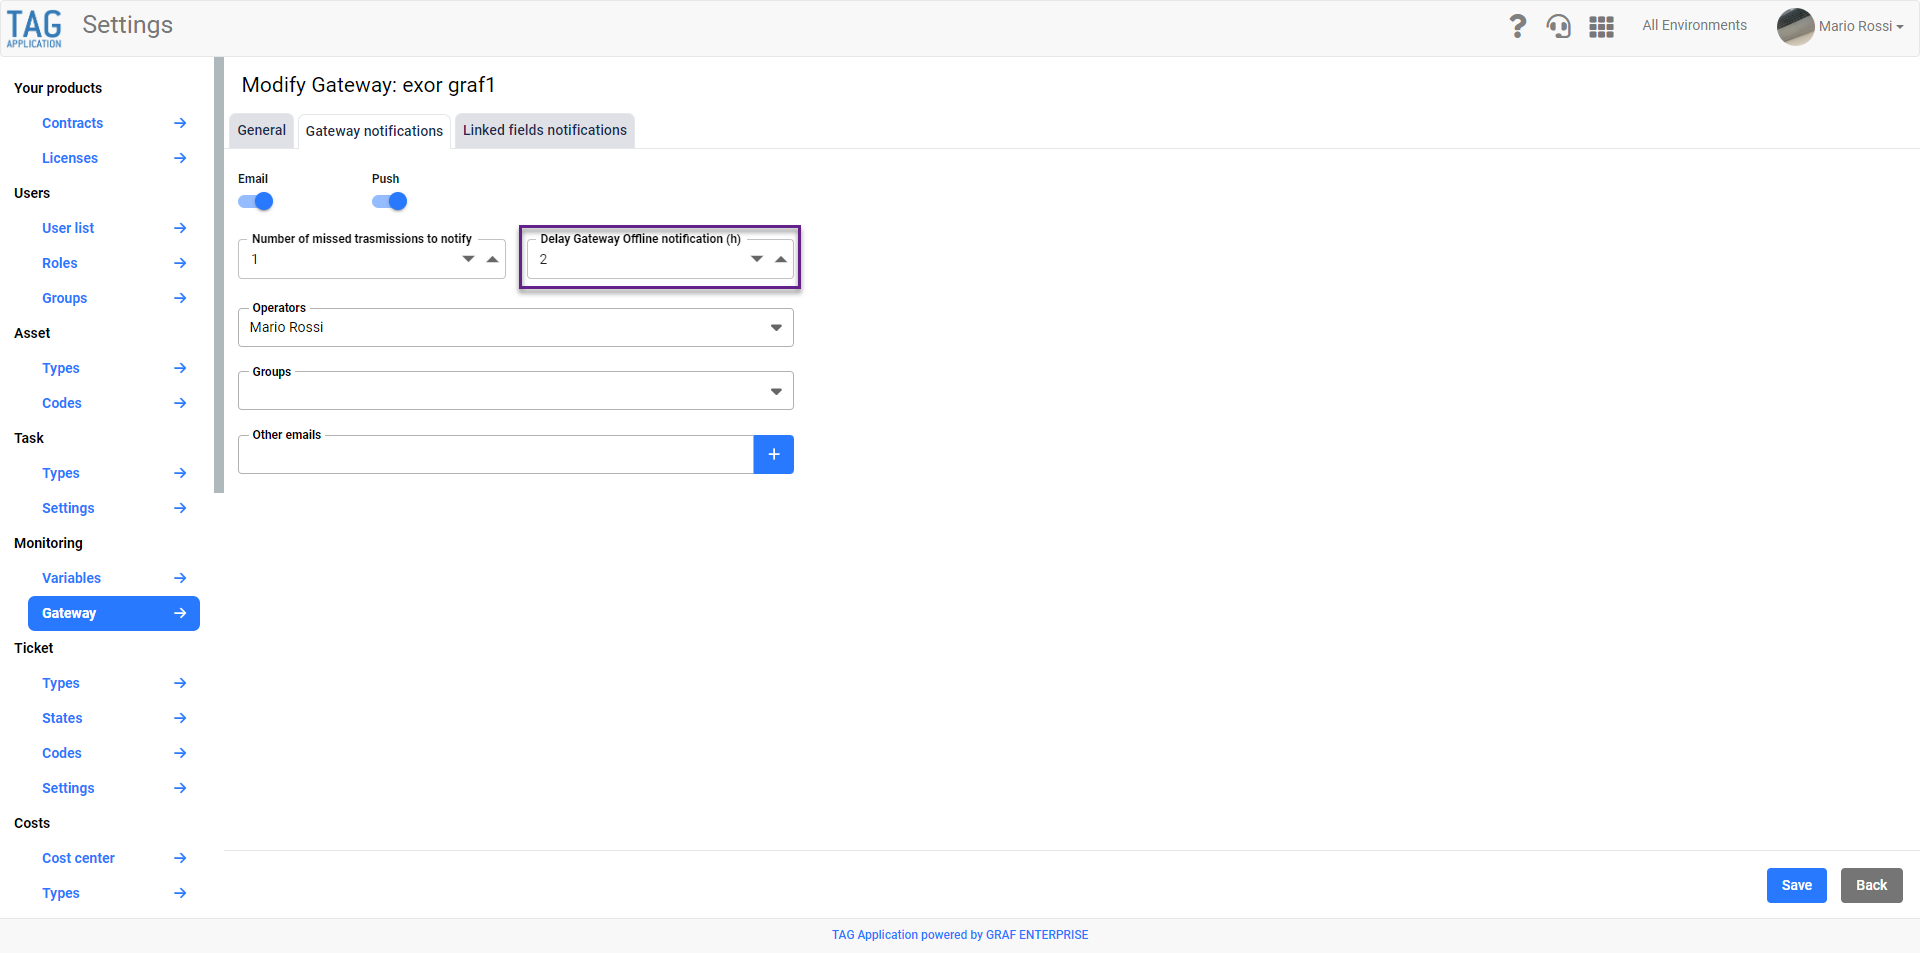Open Mario Rossi user menu
Image resolution: width=1920 pixels, height=953 pixels.
[x=1860, y=26]
